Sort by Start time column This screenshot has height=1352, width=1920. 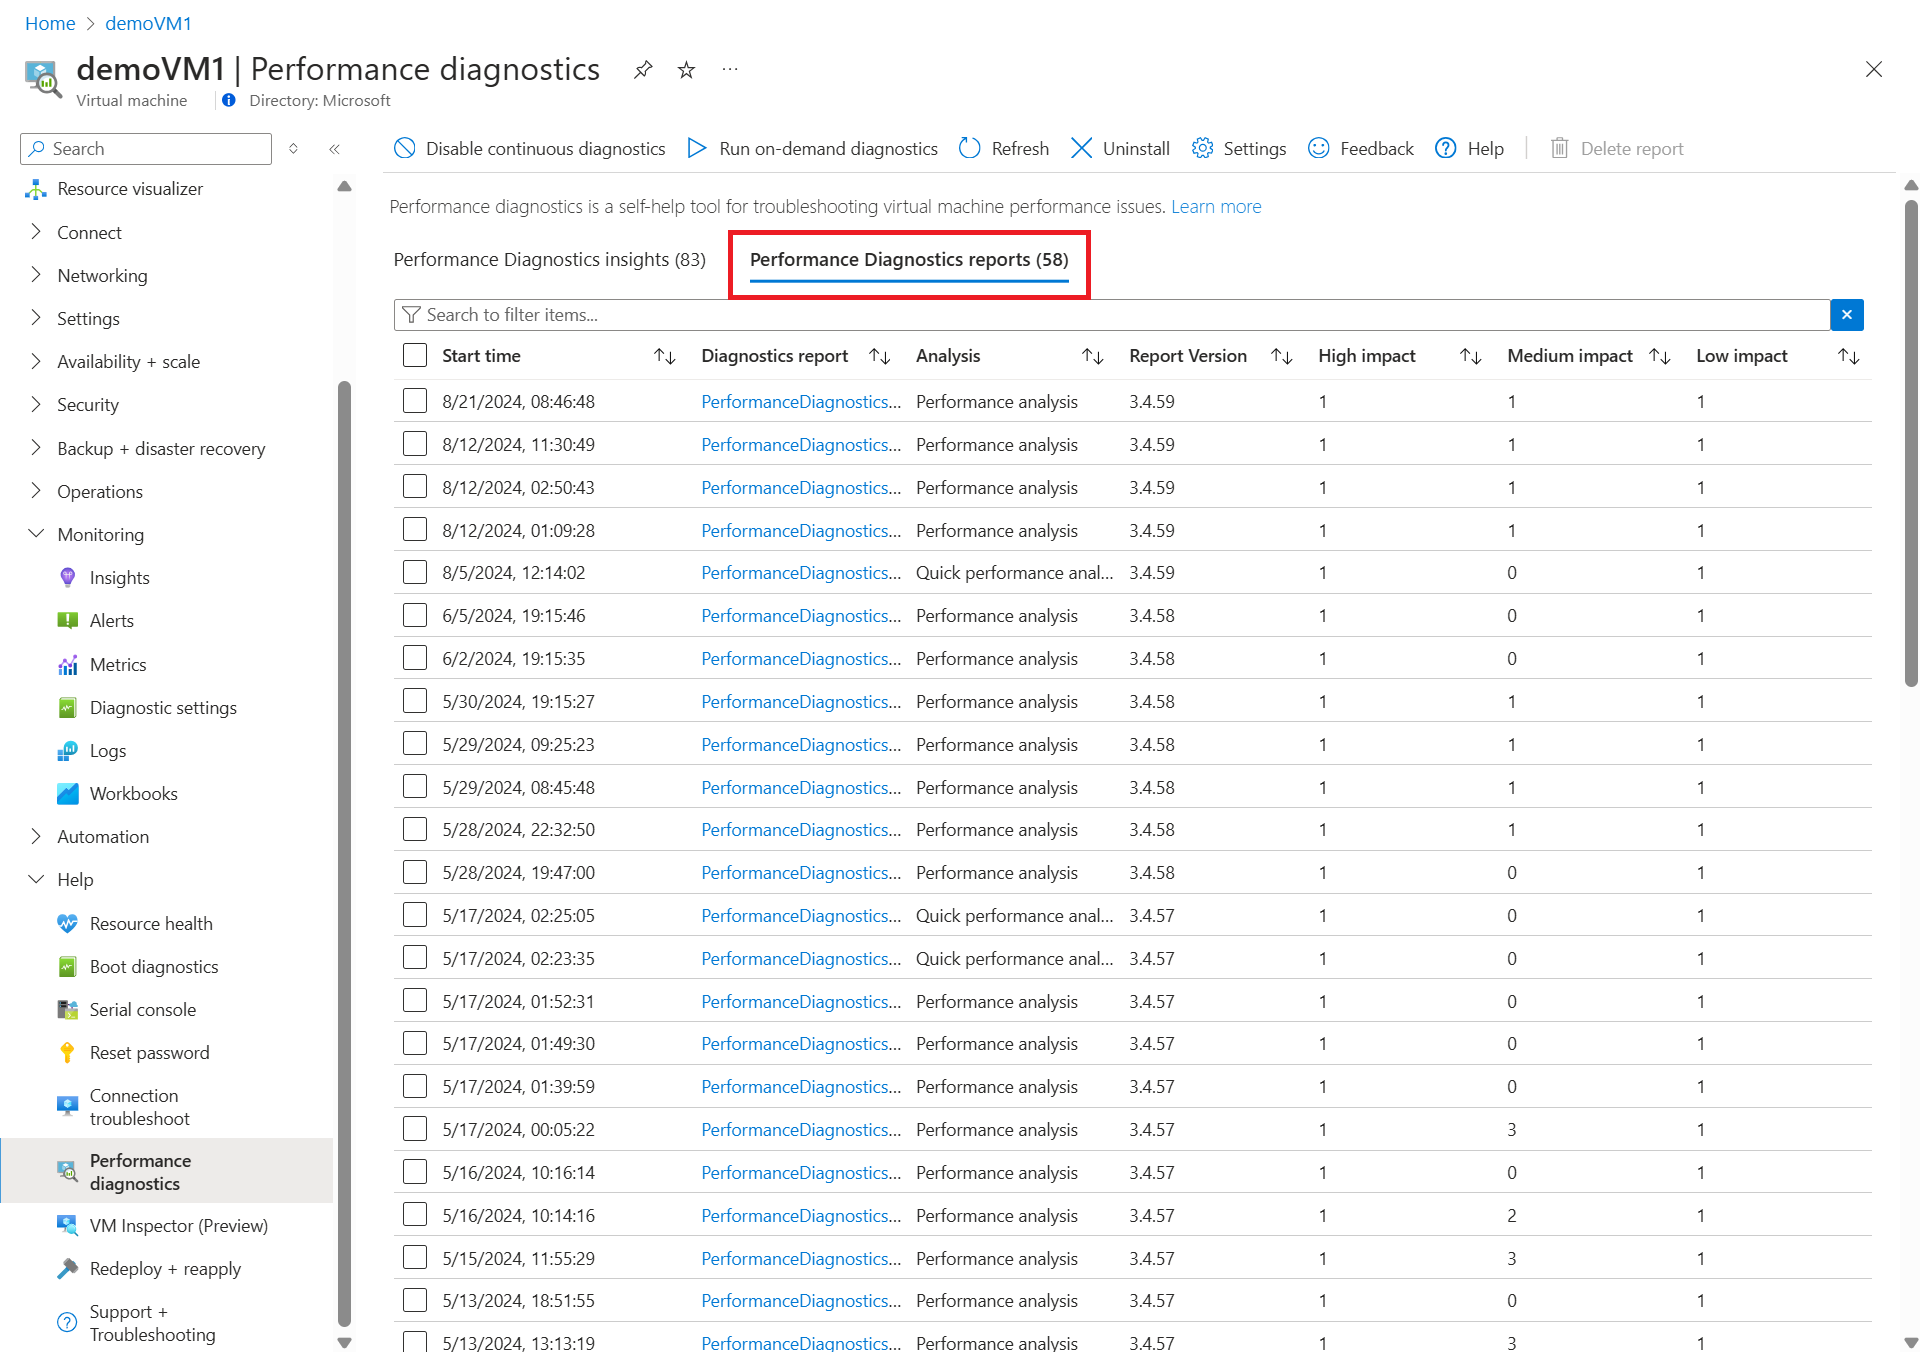pos(665,356)
